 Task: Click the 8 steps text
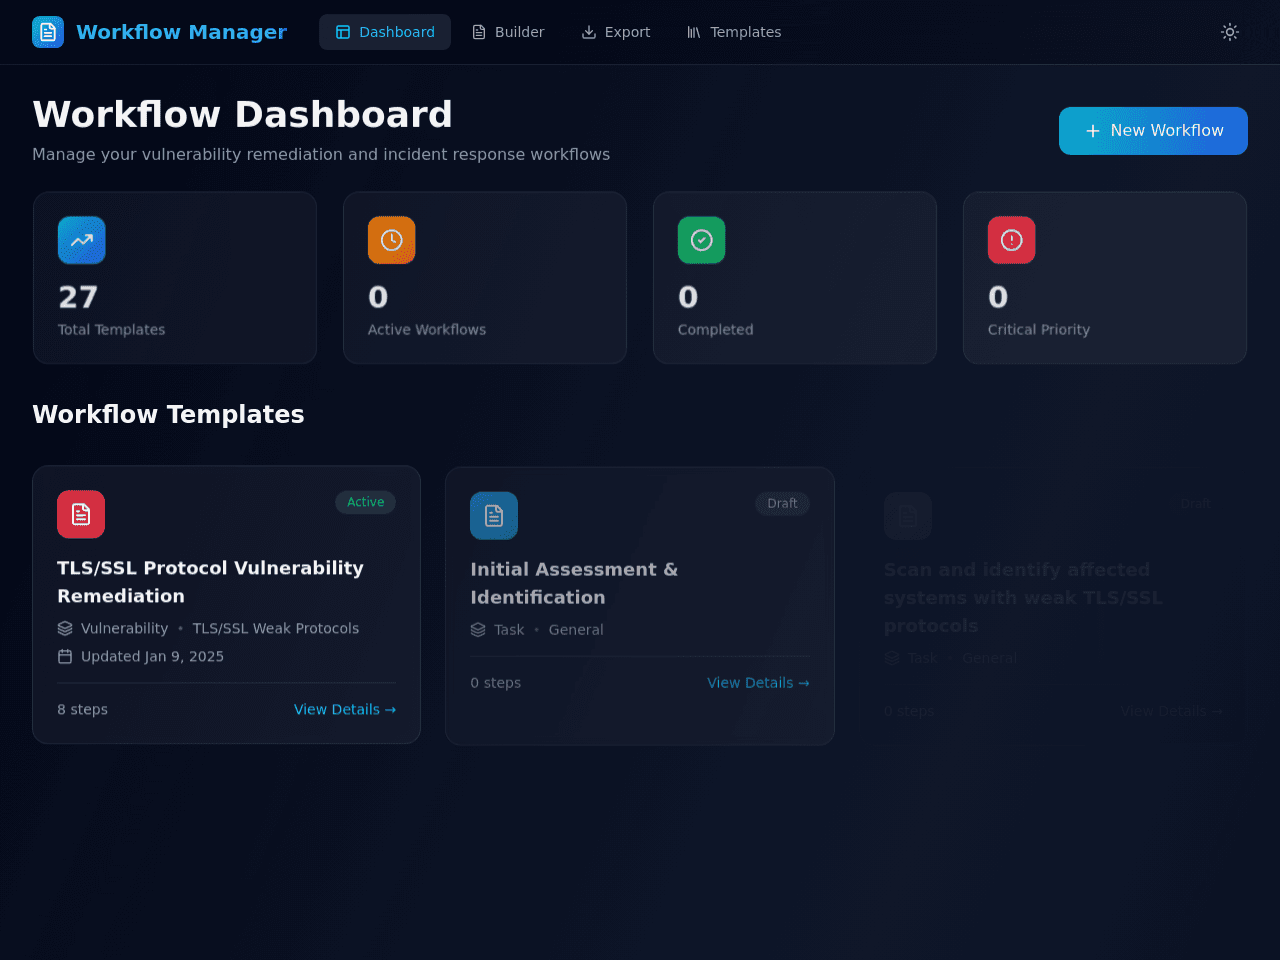pos(82,709)
